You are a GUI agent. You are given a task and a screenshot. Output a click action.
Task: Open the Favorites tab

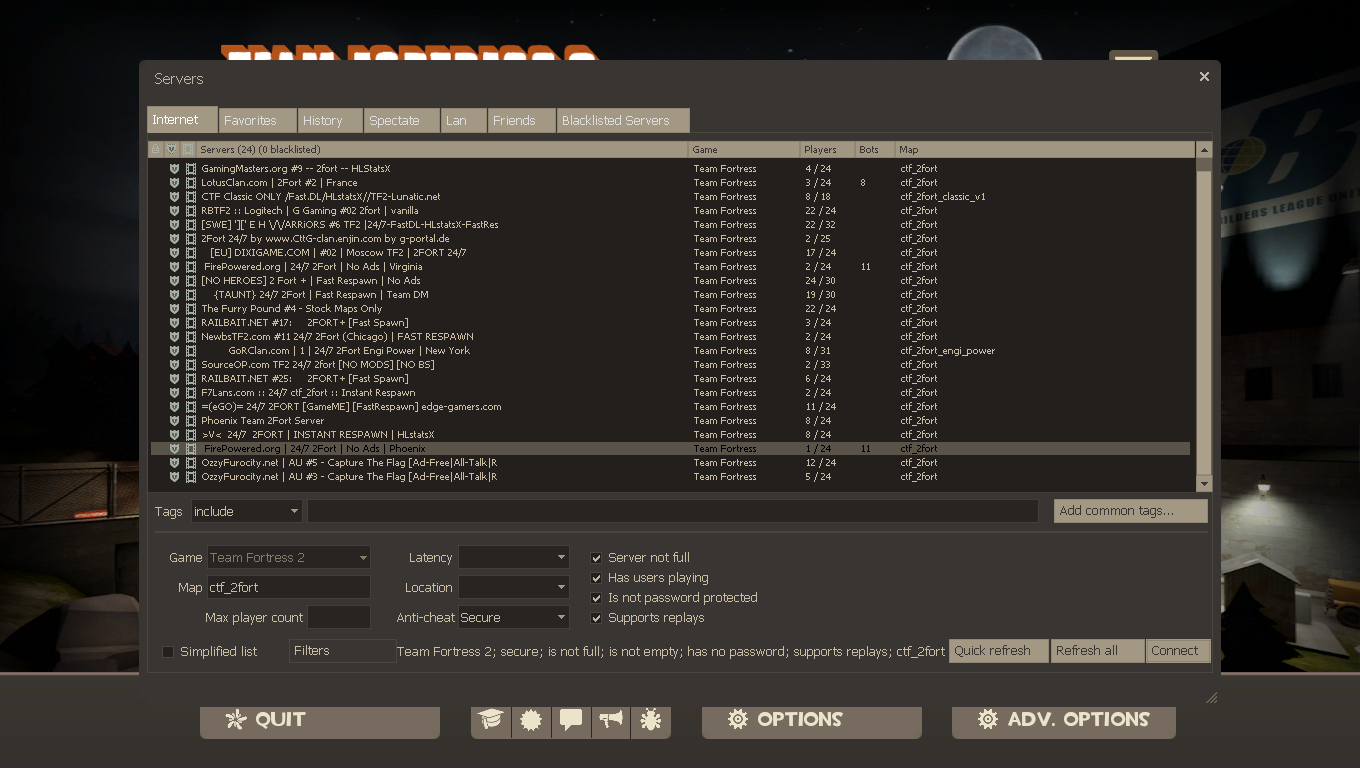click(258, 121)
